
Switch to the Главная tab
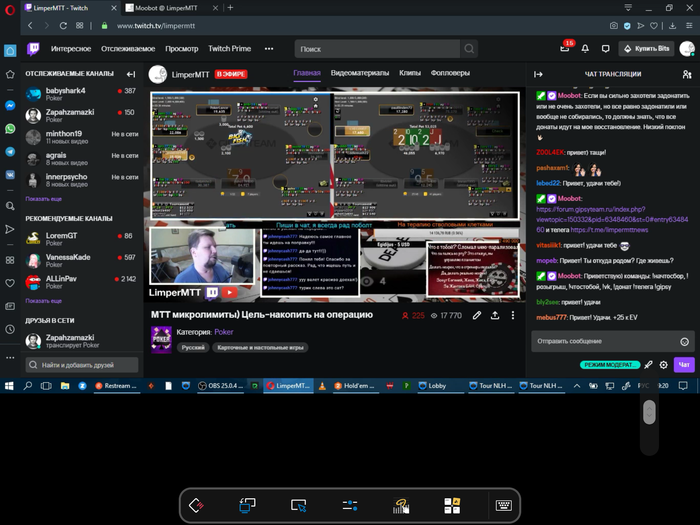[x=307, y=73]
